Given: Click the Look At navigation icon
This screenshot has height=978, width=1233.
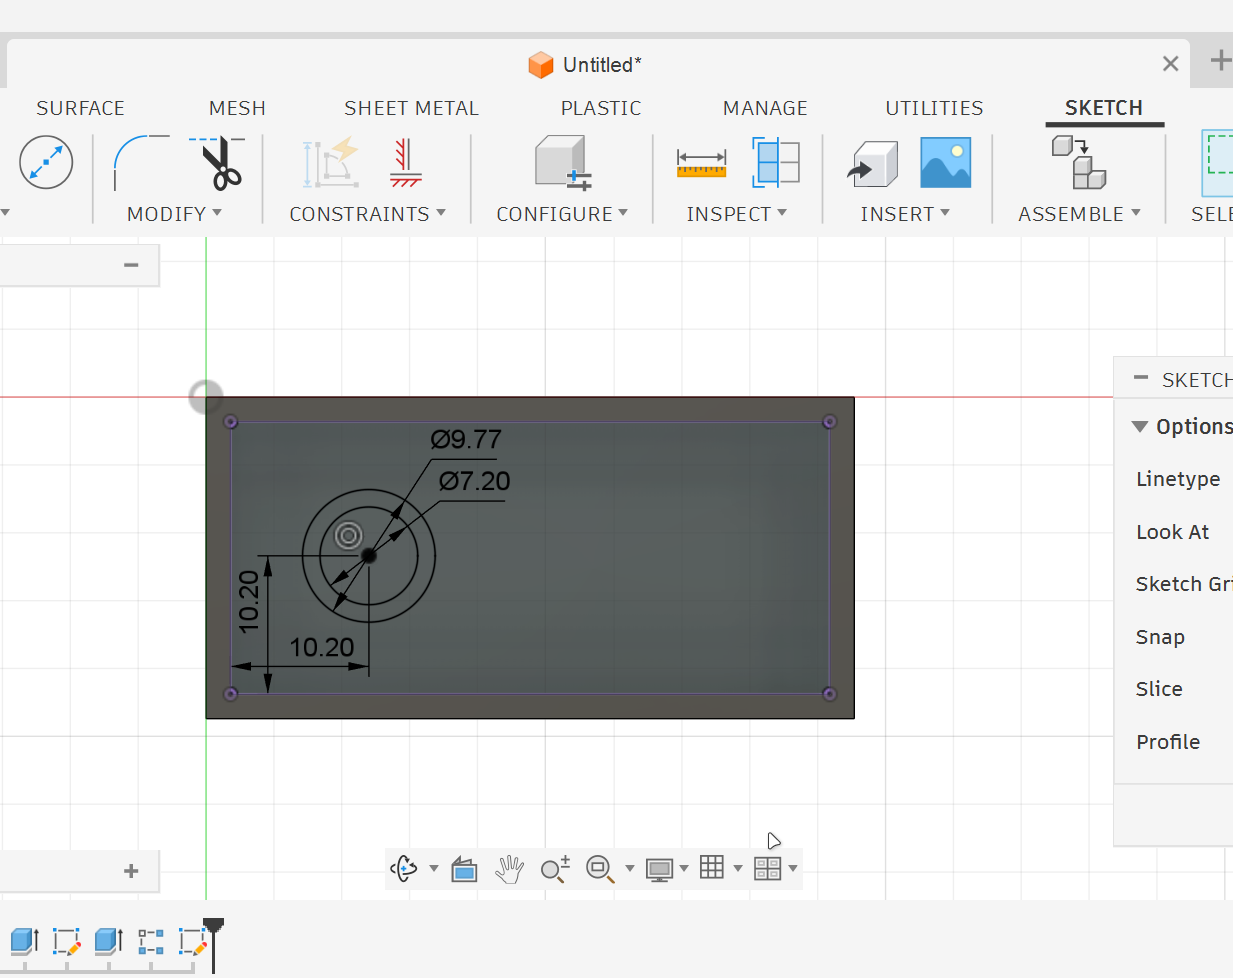Looking at the screenshot, I should click(x=464, y=869).
